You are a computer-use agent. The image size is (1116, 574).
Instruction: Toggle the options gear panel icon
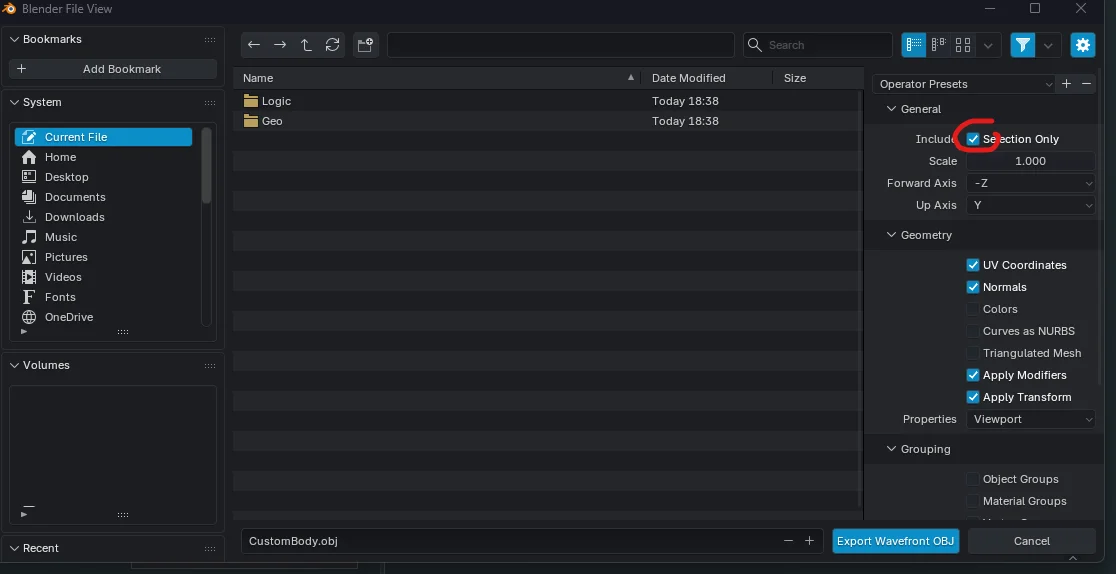[1083, 45]
